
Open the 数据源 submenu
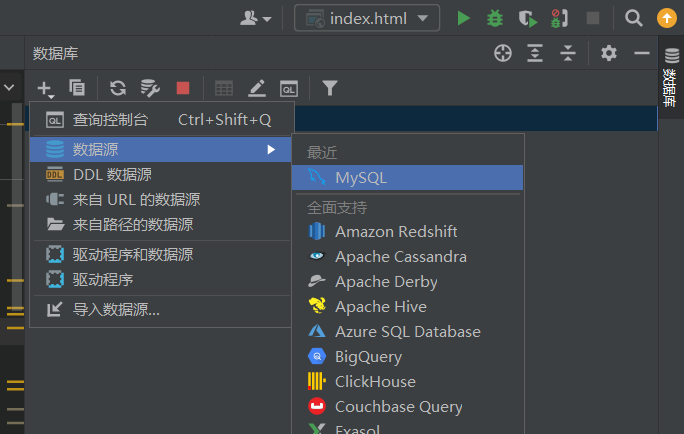161,150
